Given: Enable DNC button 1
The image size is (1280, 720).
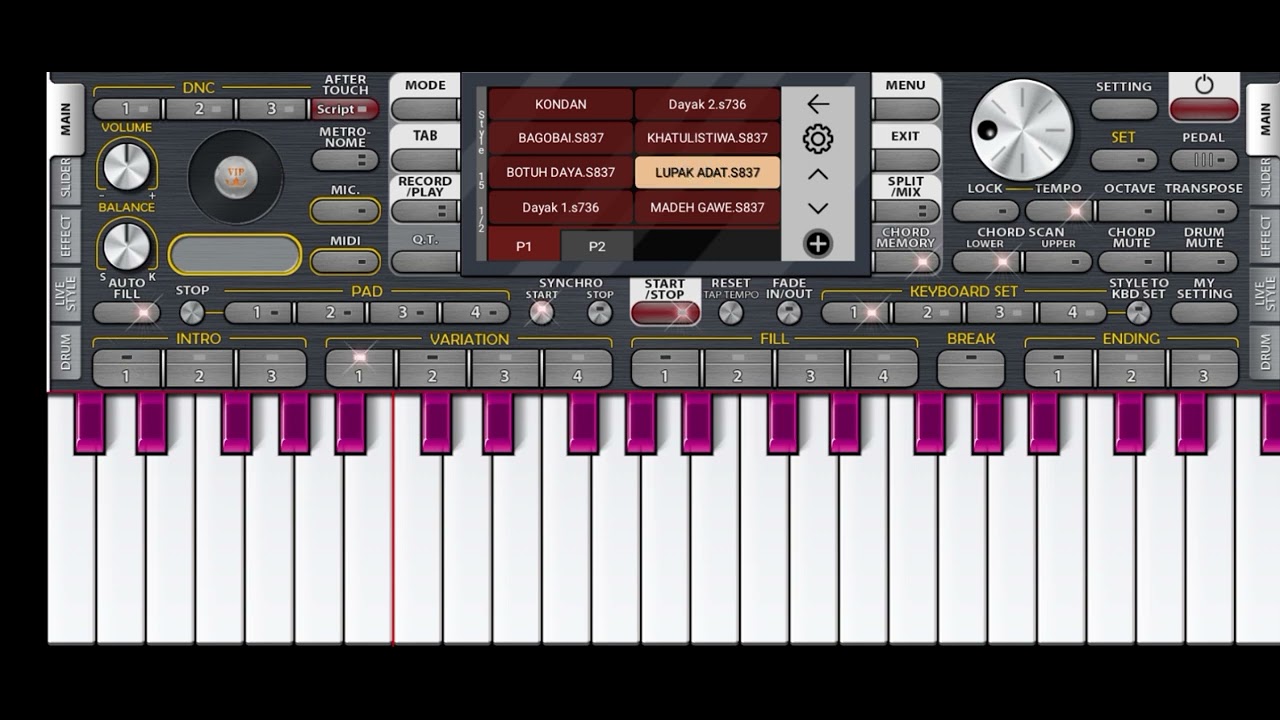Looking at the screenshot, I should pyautogui.click(x=127, y=109).
